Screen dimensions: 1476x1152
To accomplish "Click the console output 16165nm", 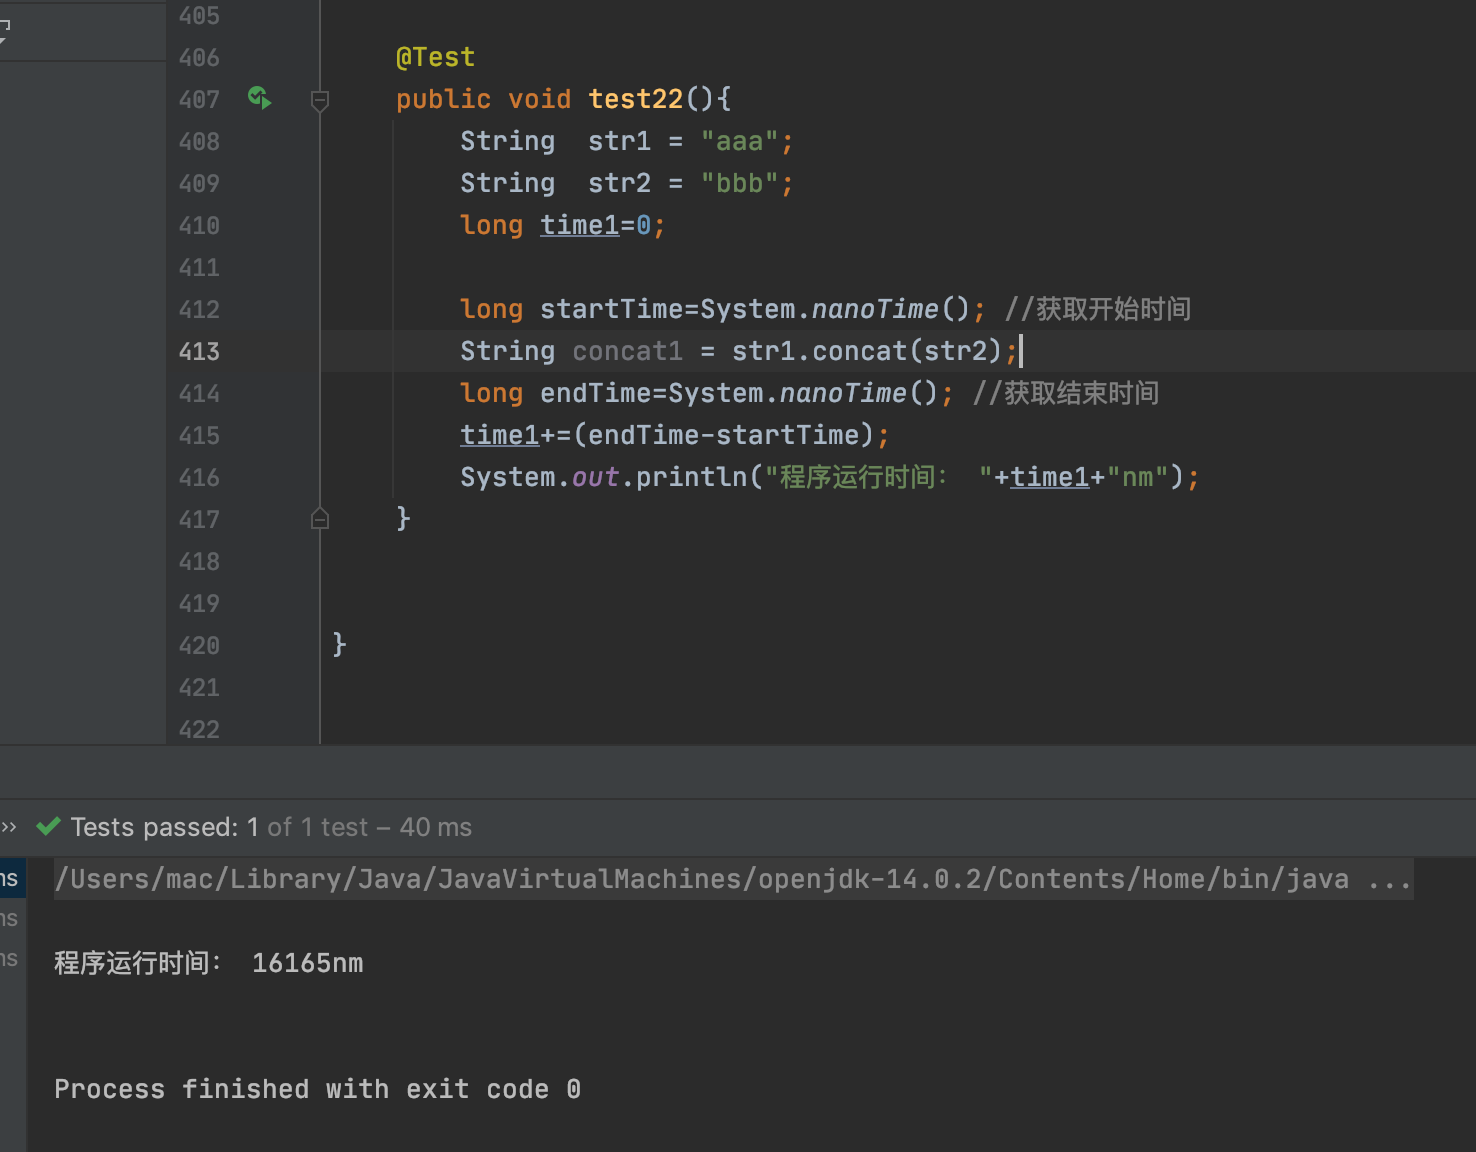I will 308,963.
